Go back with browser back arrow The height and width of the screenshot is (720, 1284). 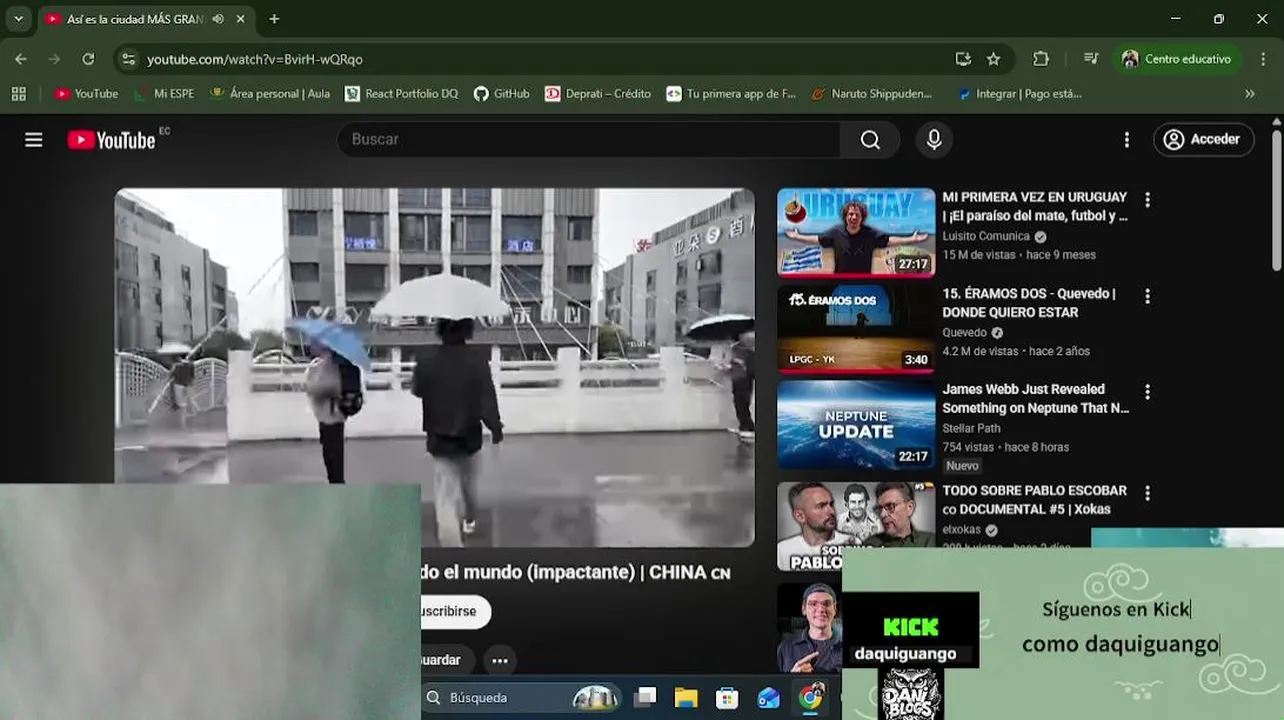tap(21, 59)
